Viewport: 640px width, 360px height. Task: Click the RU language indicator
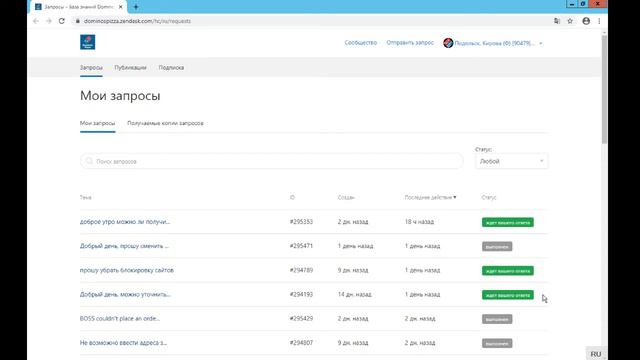pos(596,354)
